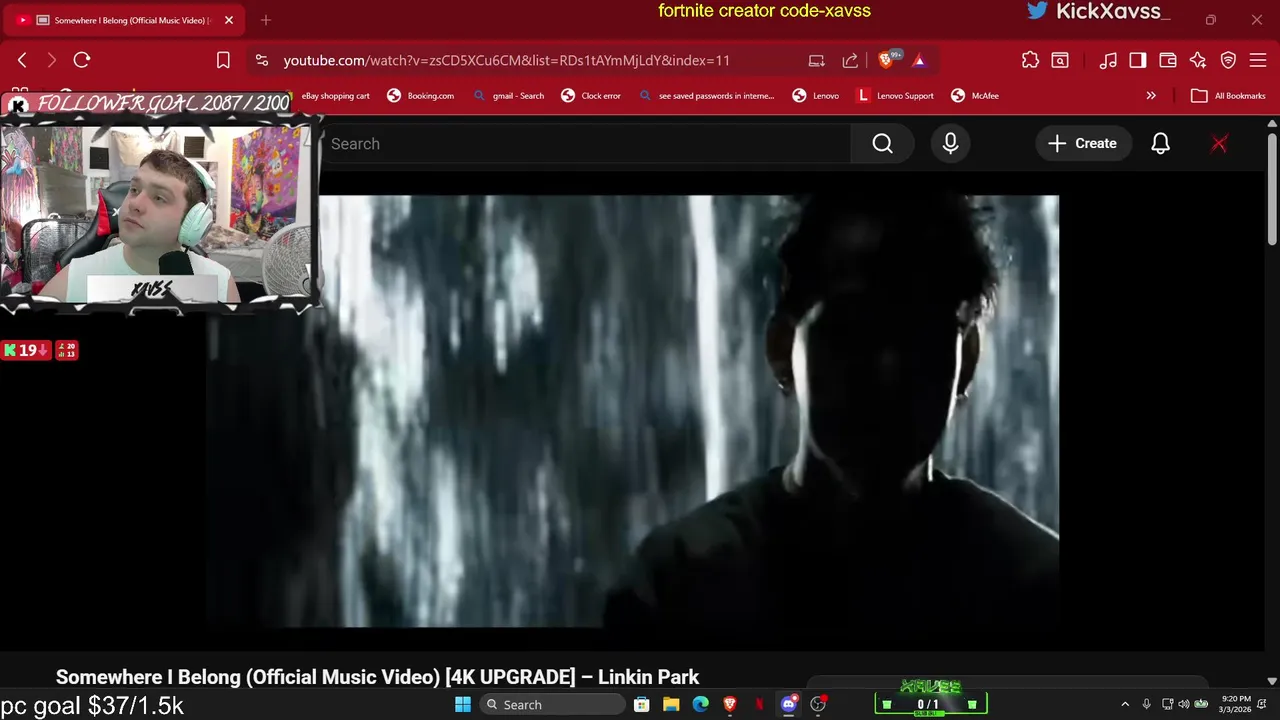Open the All Bookmarks folder
This screenshot has height=720, width=1280.
point(1229,96)
